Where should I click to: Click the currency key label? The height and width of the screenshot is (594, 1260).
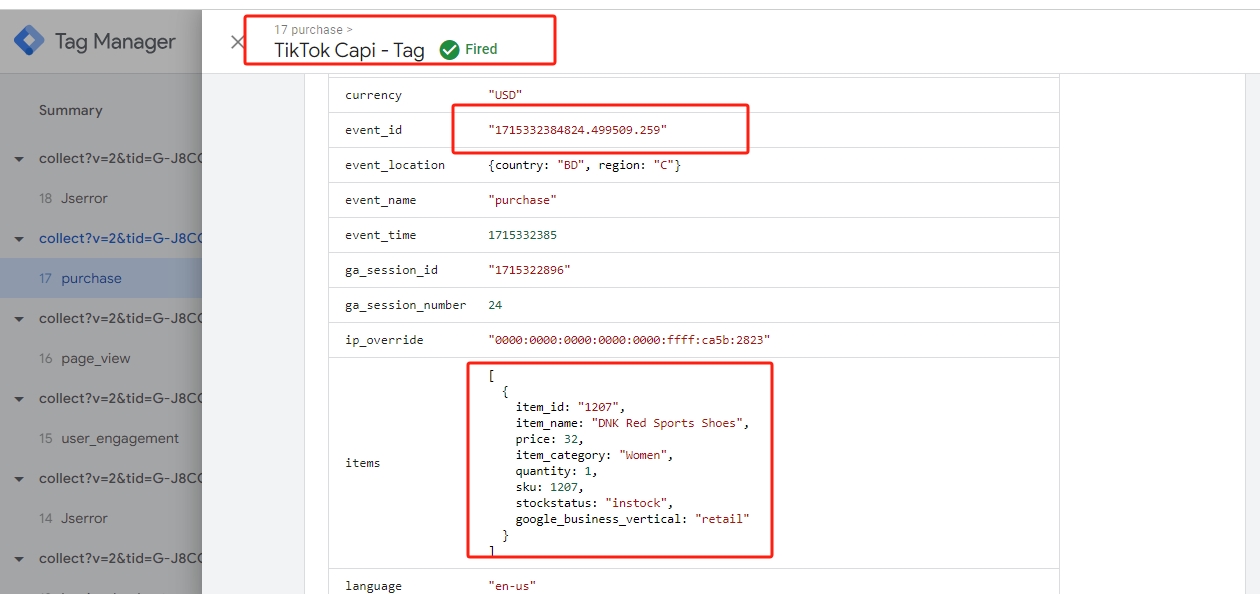point(373,95)
